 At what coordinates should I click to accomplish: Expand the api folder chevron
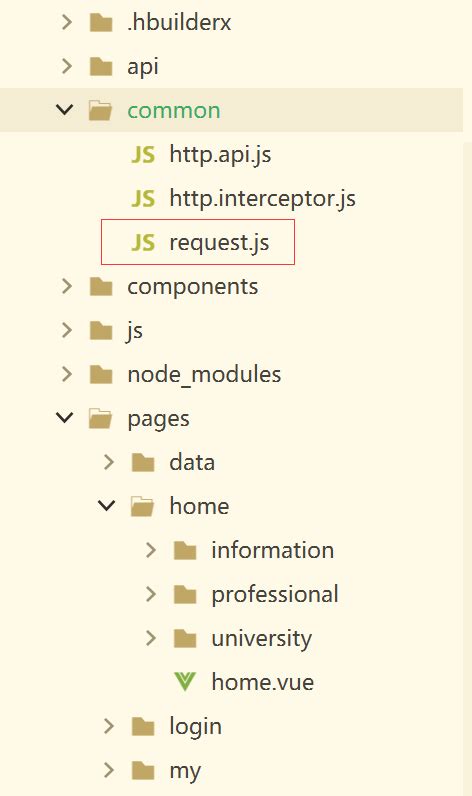tap(66, 67)
